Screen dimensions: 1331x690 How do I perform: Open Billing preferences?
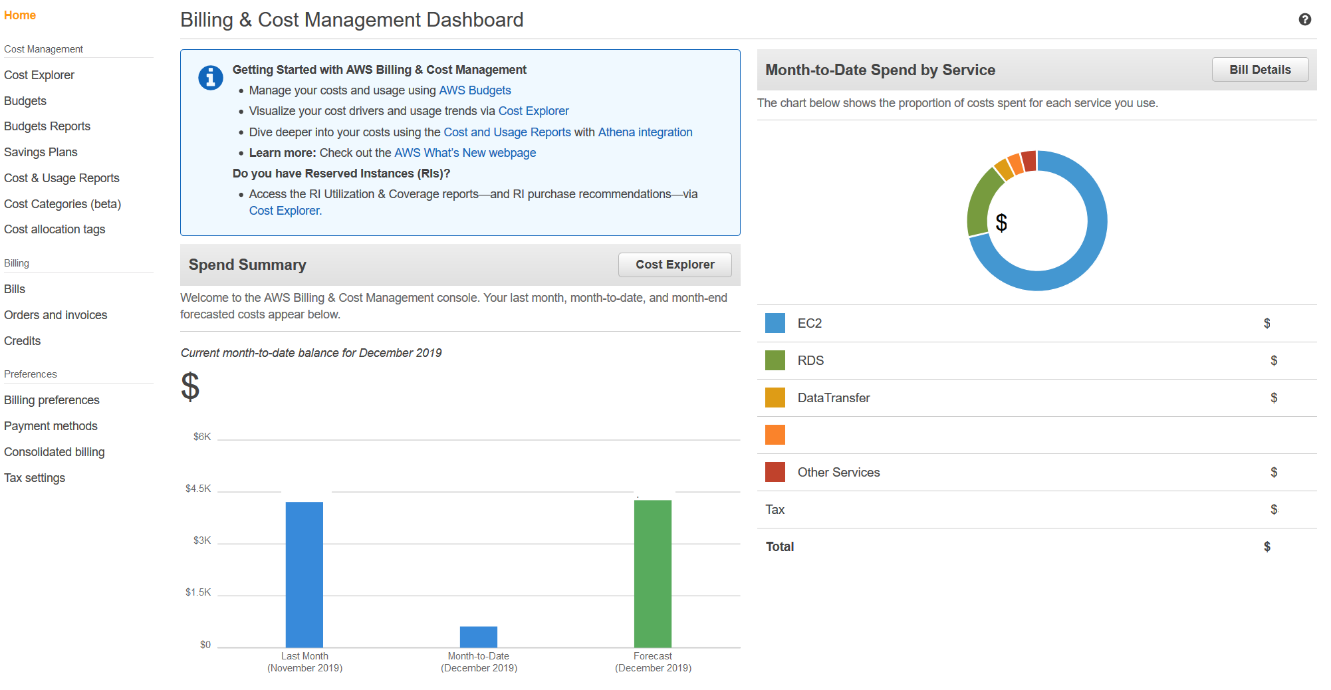[x=52, y=400]
